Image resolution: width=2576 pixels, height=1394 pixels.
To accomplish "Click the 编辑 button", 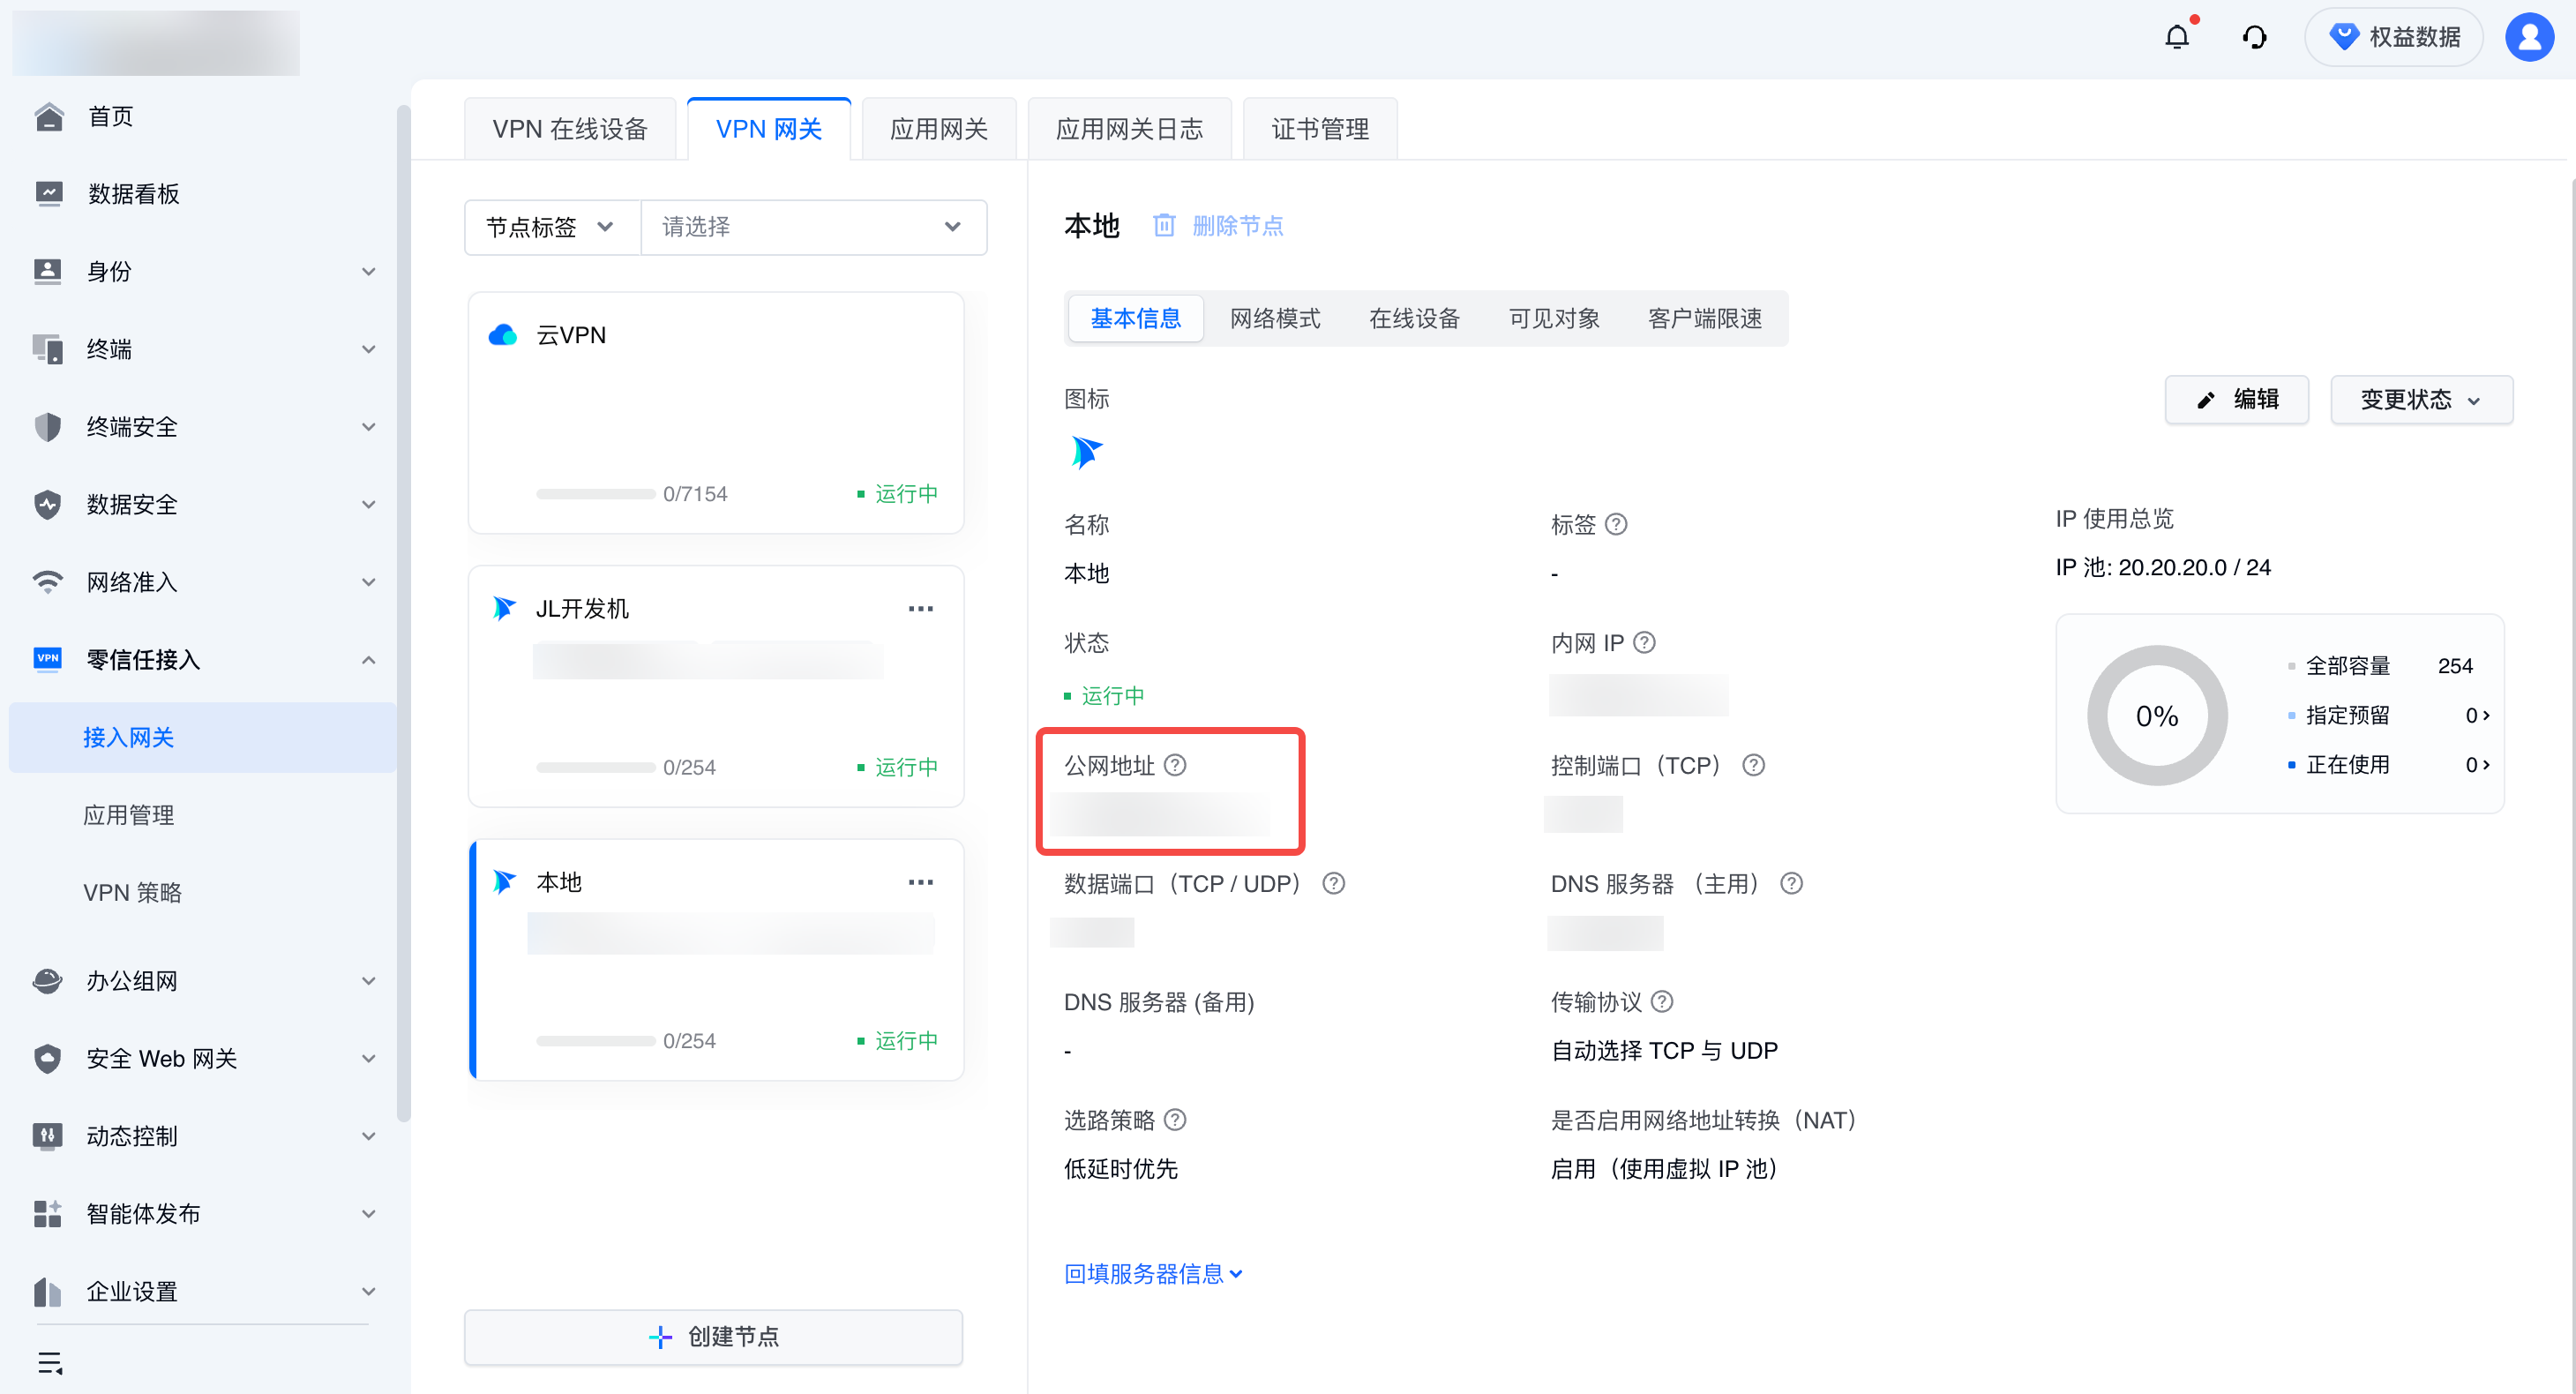I will (x=2236, y=399).
